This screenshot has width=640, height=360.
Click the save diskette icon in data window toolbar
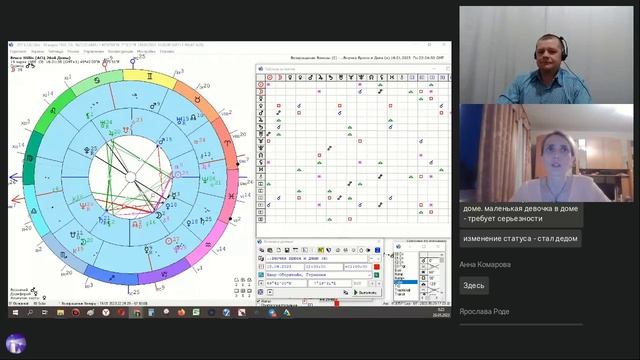click(287, 250)
